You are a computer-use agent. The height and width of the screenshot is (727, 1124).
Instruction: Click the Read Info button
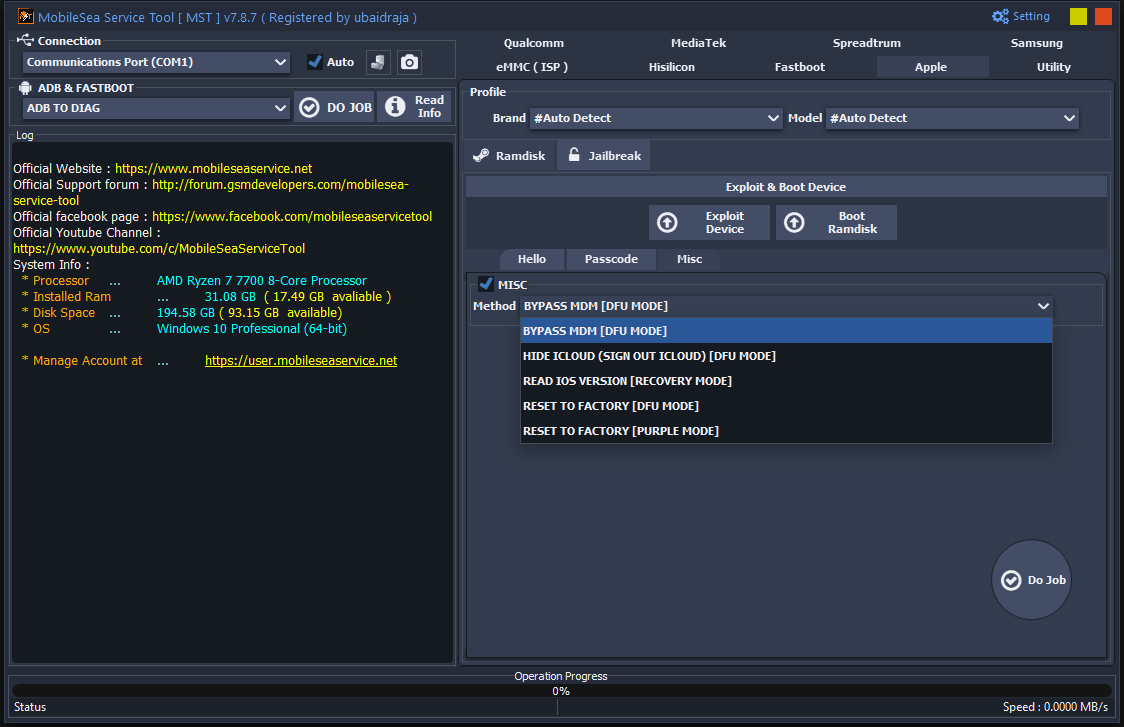pos(413,107)
